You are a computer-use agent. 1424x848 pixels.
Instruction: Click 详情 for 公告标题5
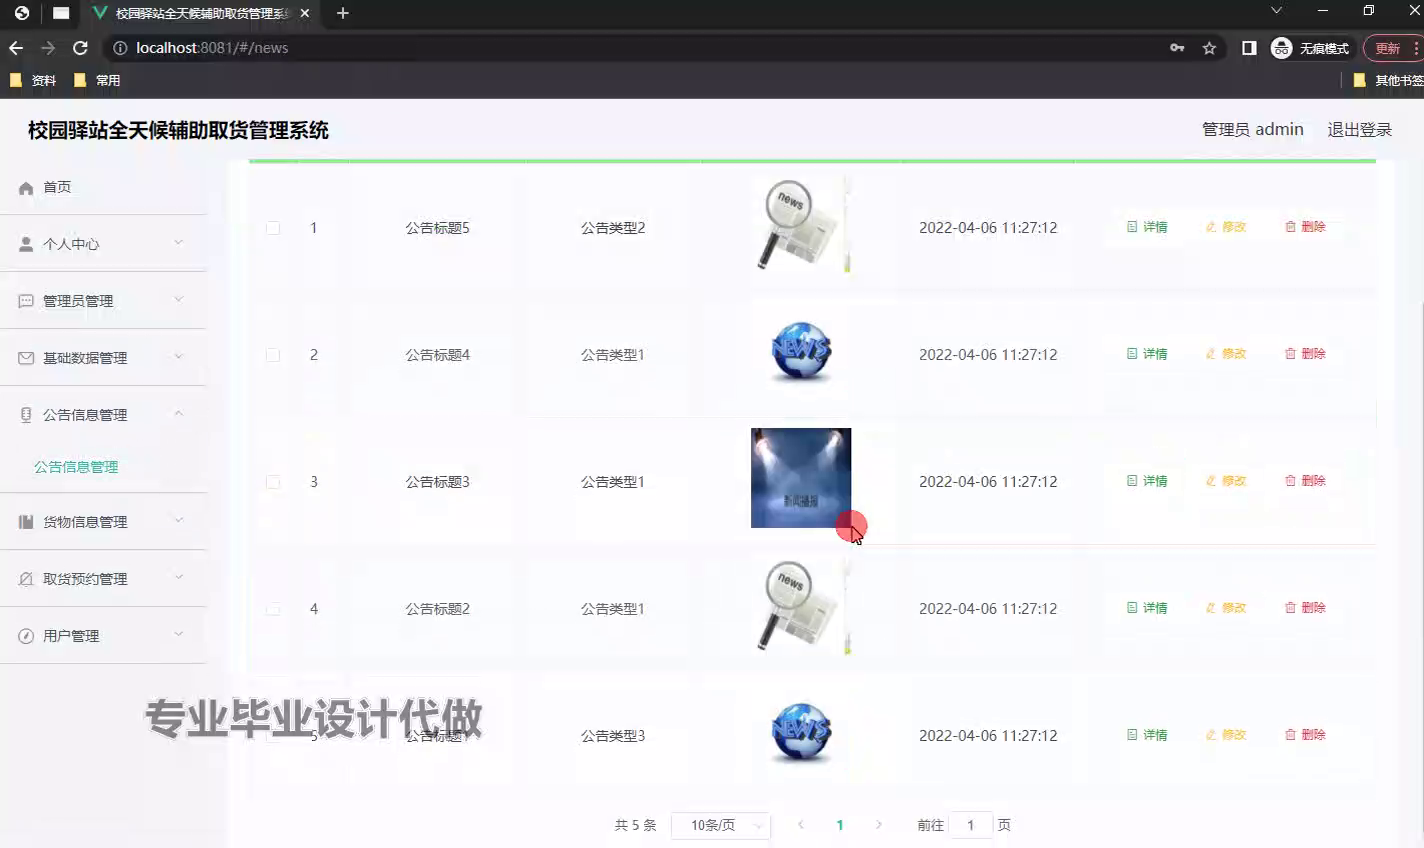(x=1147, y=227)
